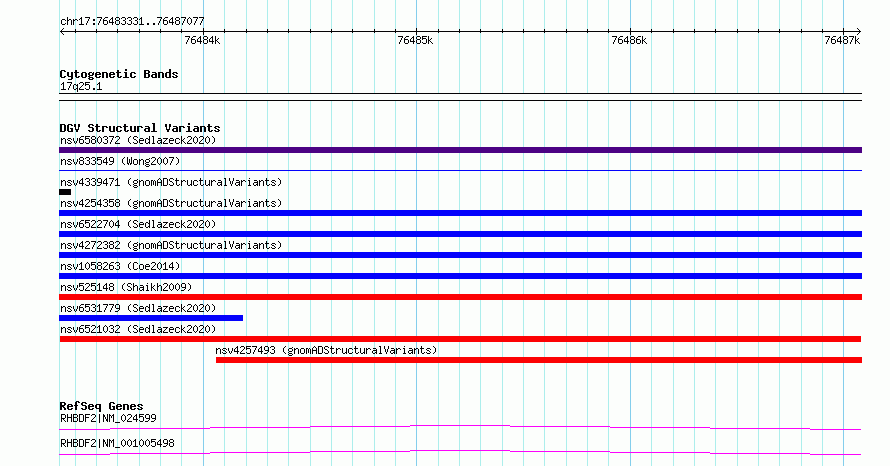Click the DGV Structural Variants track heading
This screenshot has height=466, width=890.
pos(140,128)
